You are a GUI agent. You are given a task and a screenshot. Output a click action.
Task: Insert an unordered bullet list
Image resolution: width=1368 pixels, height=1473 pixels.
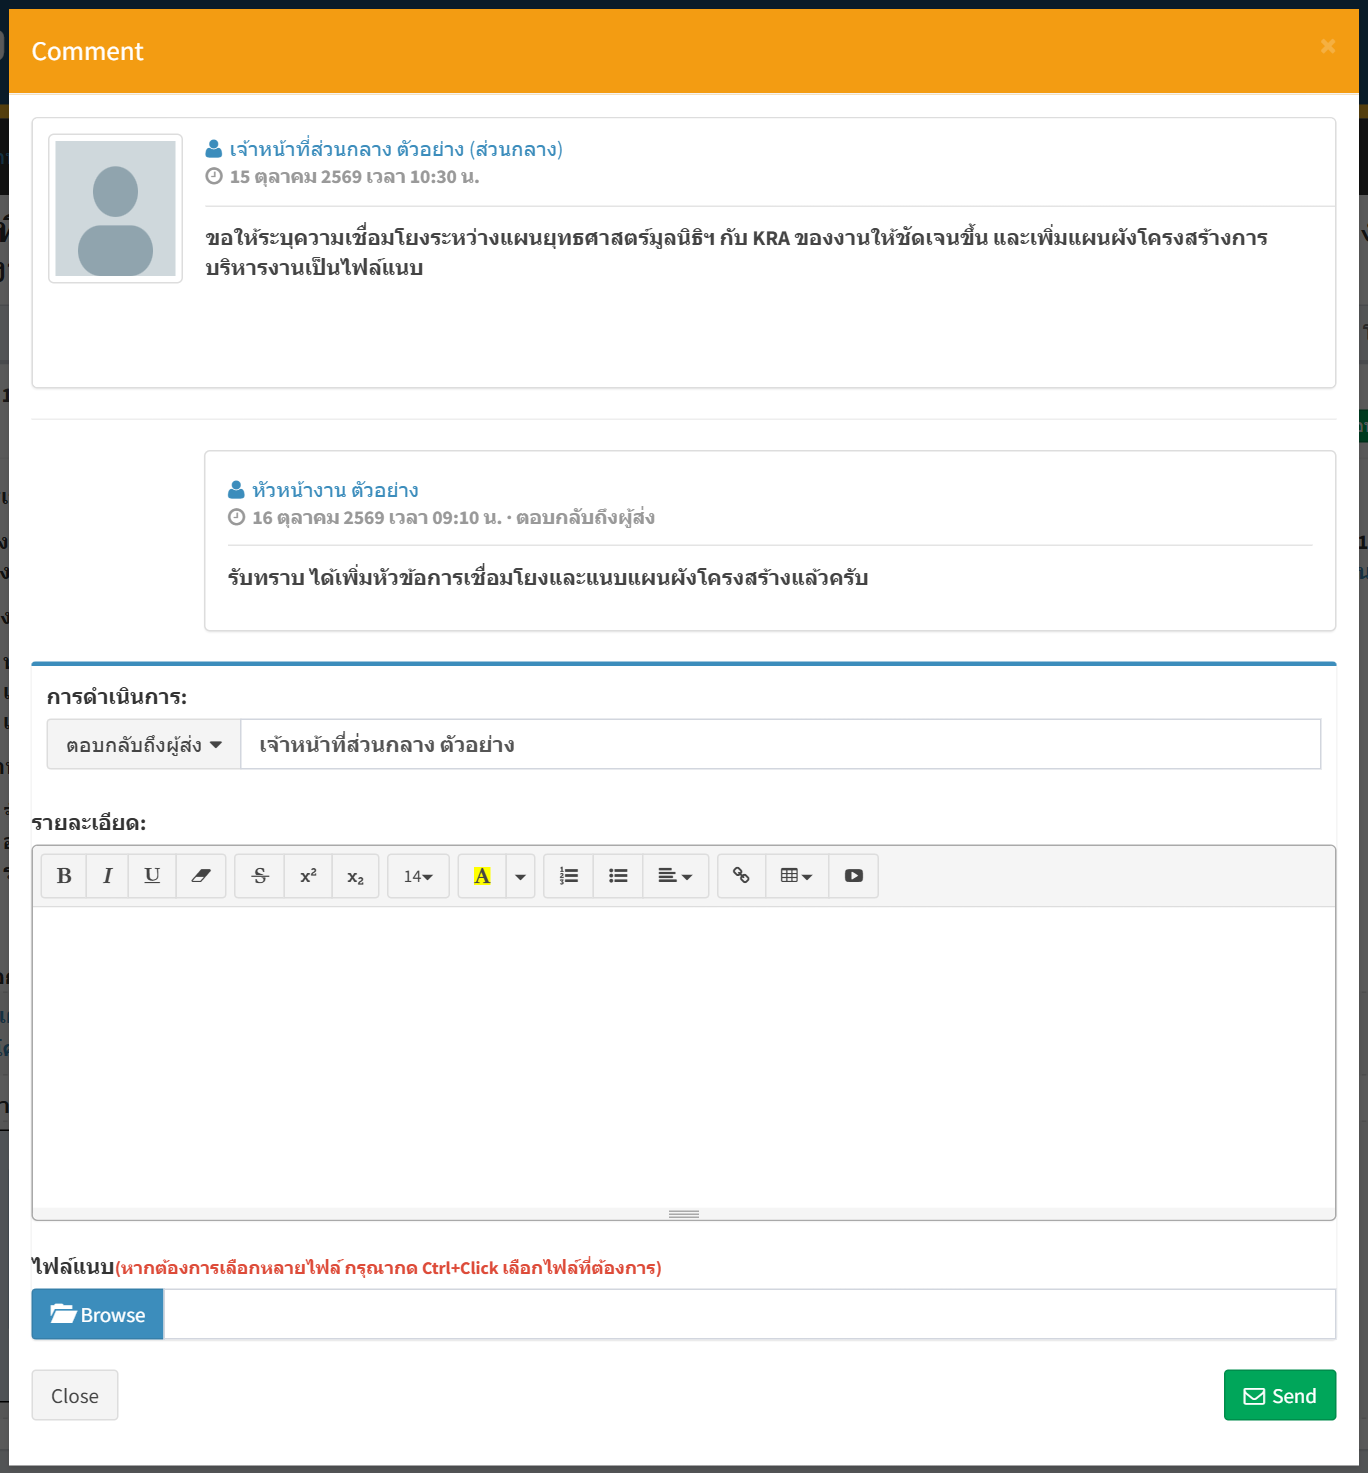[618, 876]
